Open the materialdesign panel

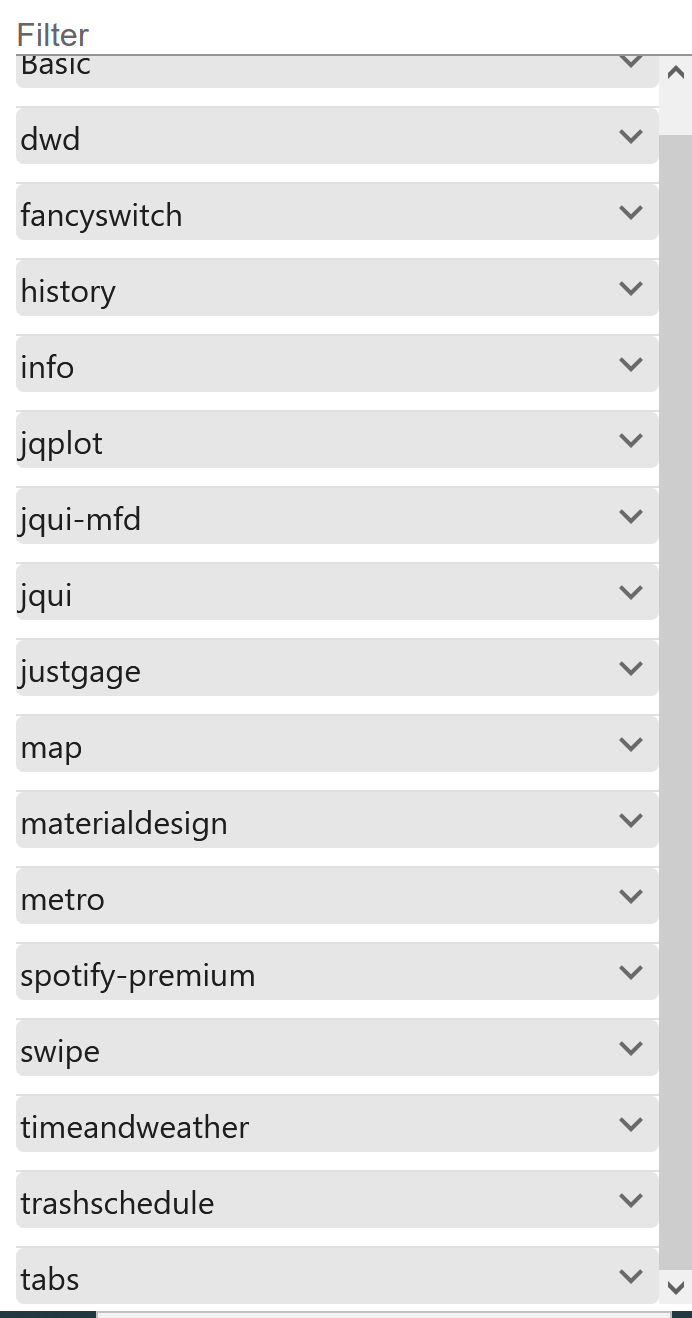(336, 821)
